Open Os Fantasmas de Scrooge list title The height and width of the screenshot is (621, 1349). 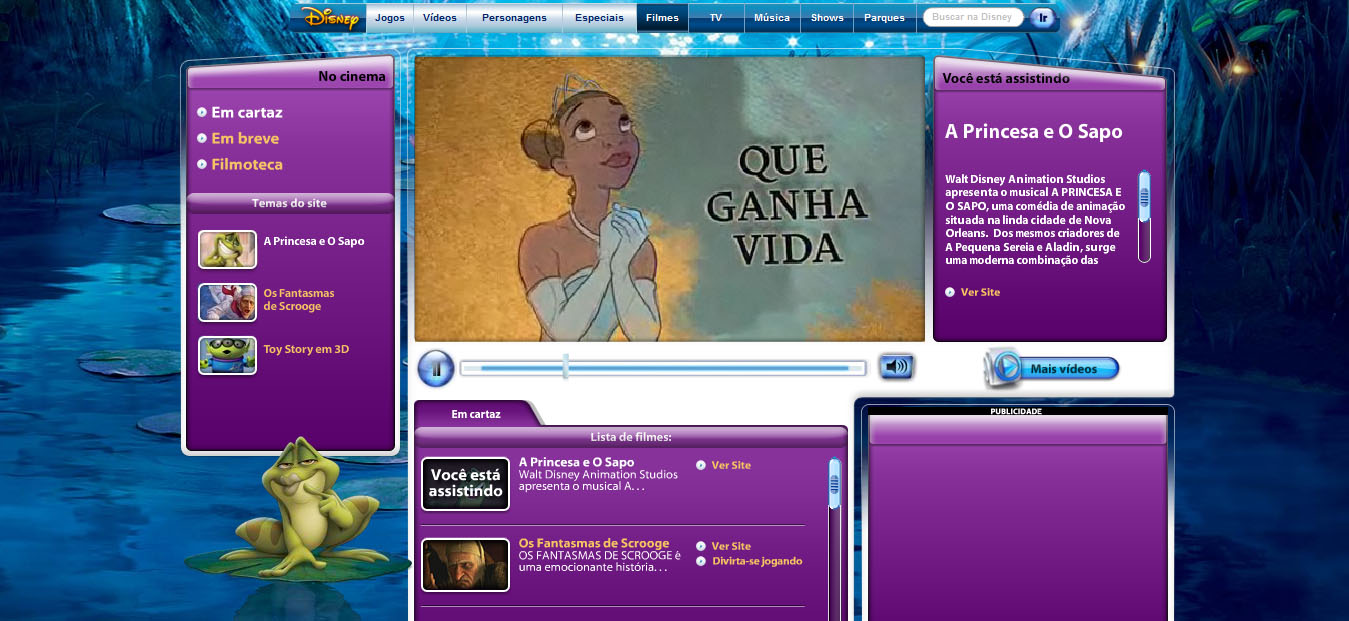594,543
